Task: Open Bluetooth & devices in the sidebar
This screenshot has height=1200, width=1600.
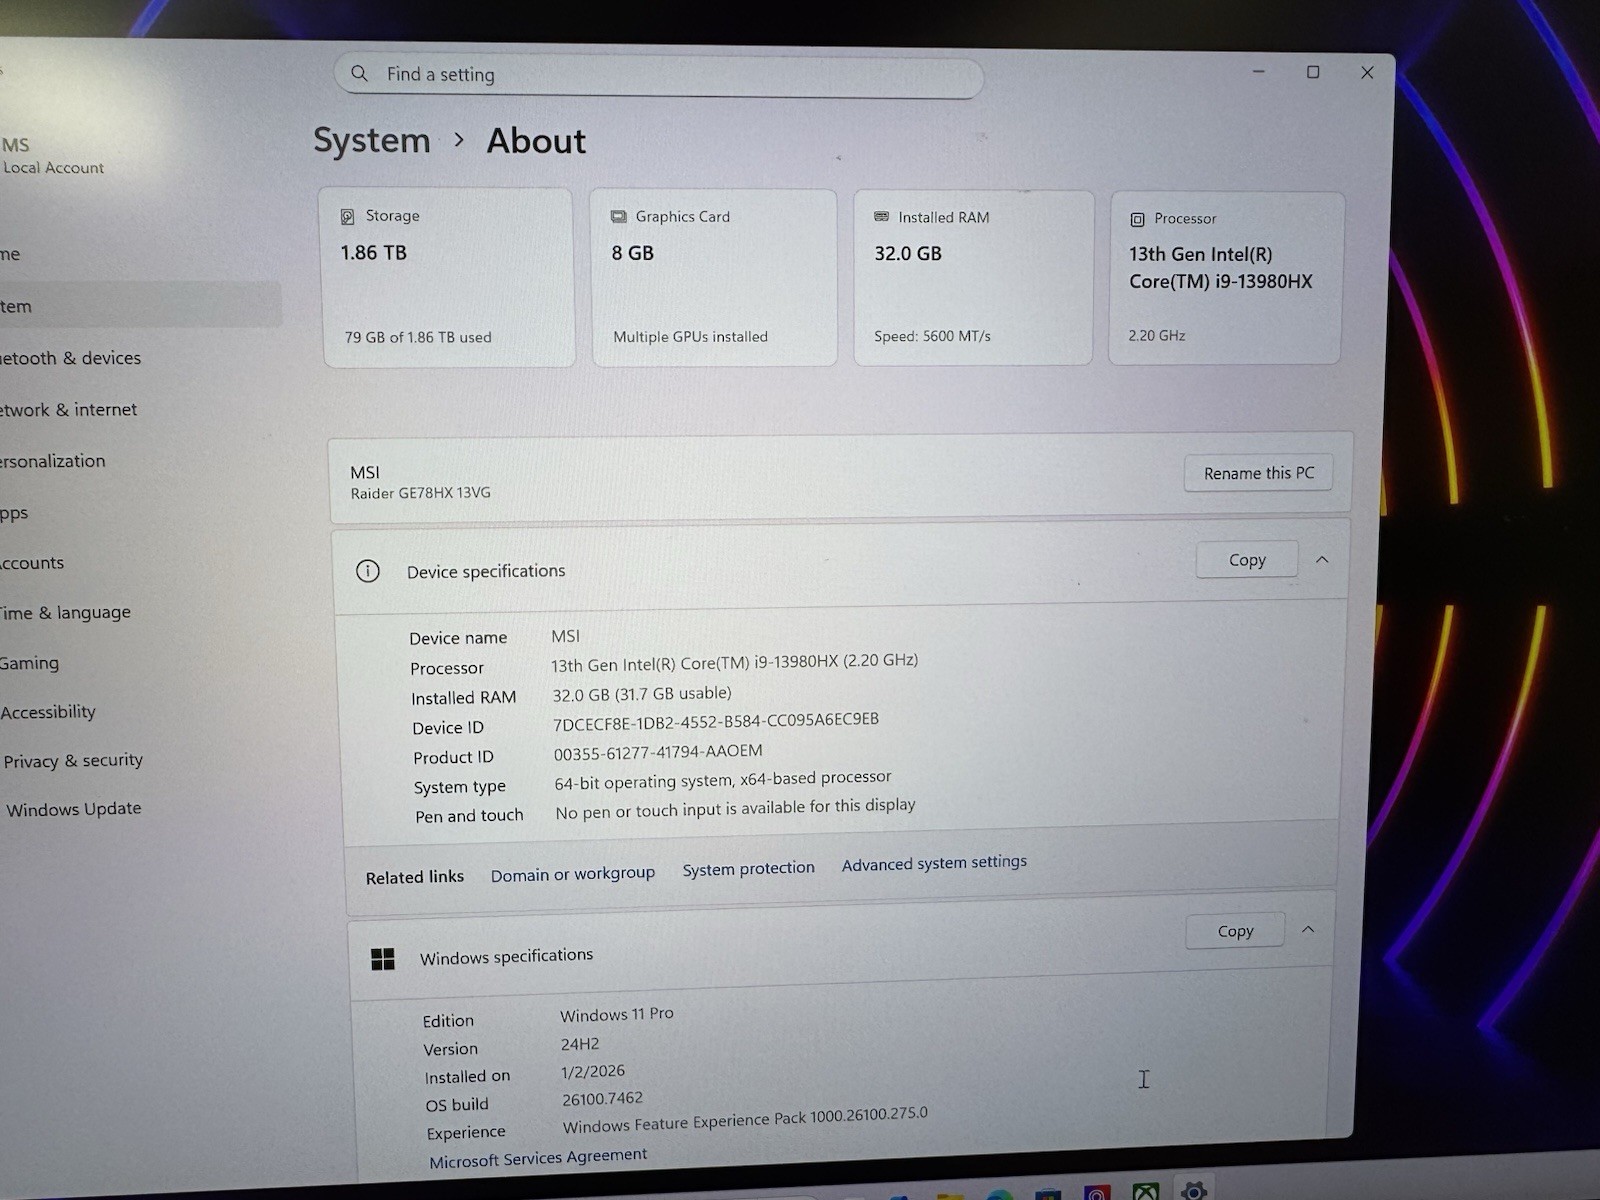Action: [x=72, y=358]
